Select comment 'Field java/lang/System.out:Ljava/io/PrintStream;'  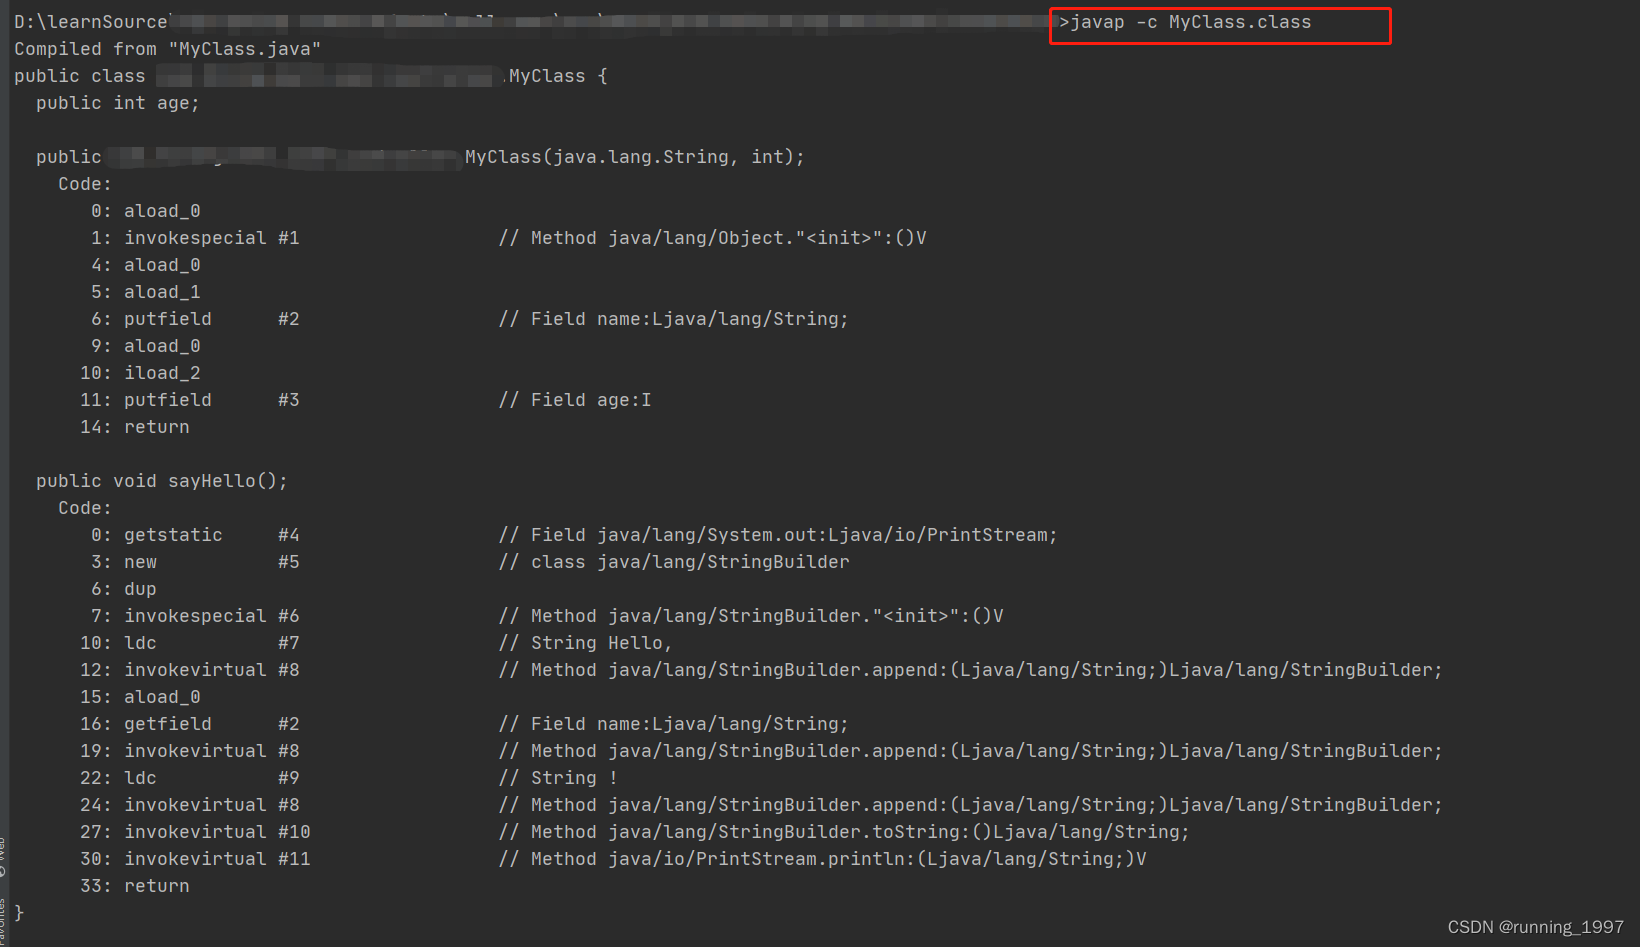coord(794,535)
